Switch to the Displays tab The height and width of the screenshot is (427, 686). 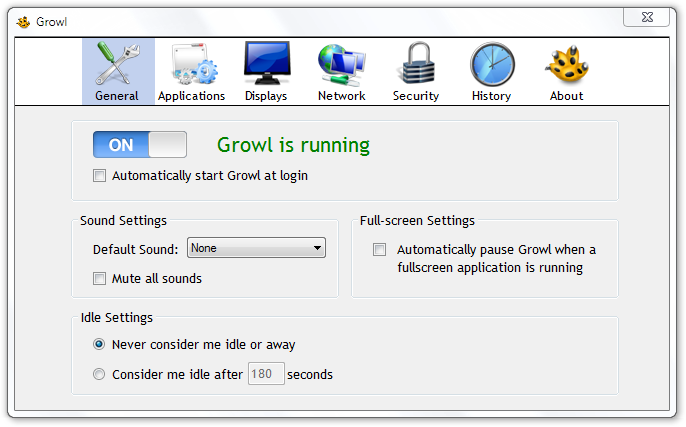(x=266, y=72)
